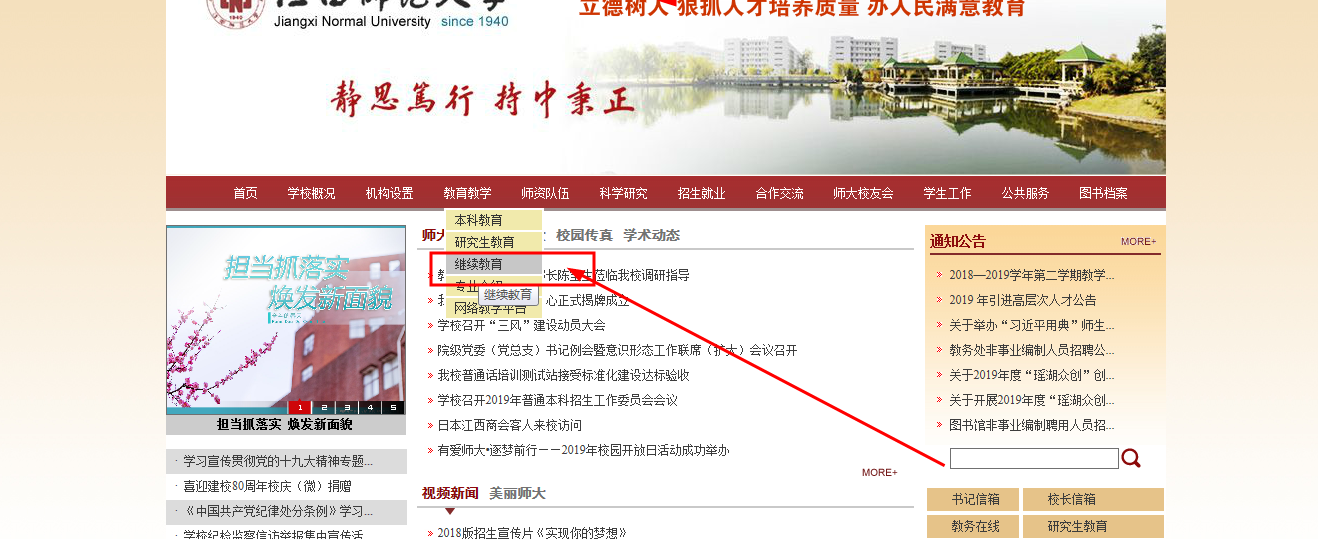Open the 研究生教育 quick-link button
Screen dimensions: 1318x539
1093,526
